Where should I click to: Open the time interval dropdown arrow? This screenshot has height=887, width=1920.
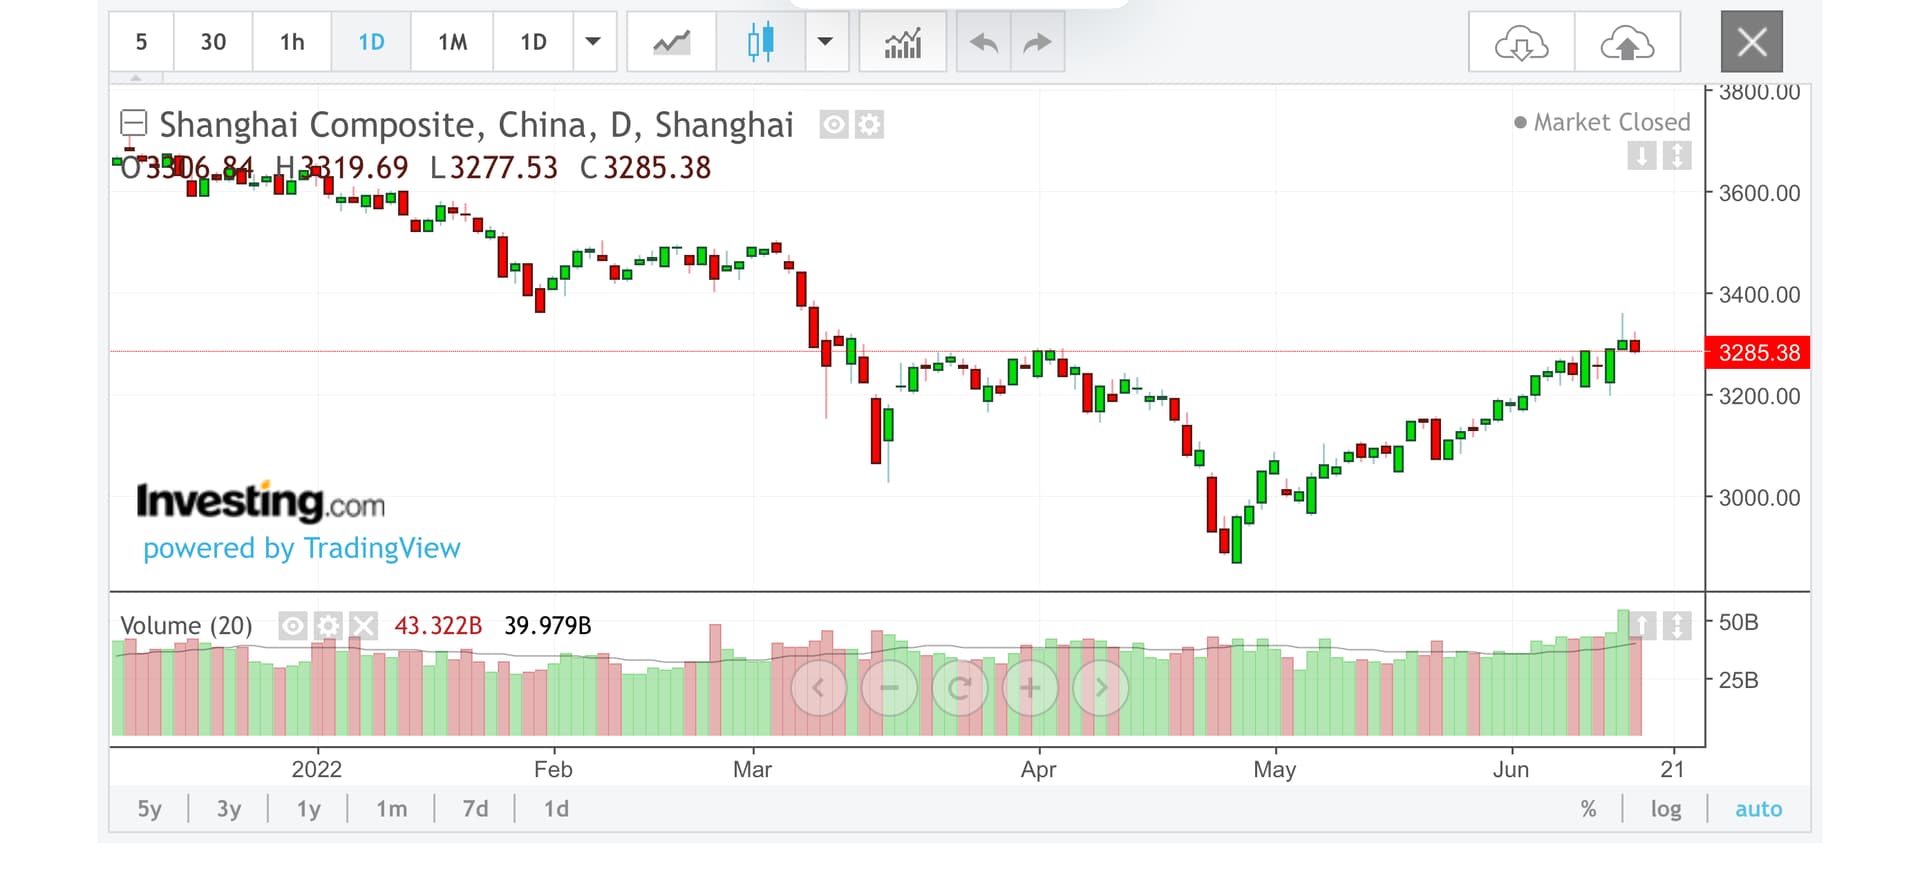pos(593,42)
